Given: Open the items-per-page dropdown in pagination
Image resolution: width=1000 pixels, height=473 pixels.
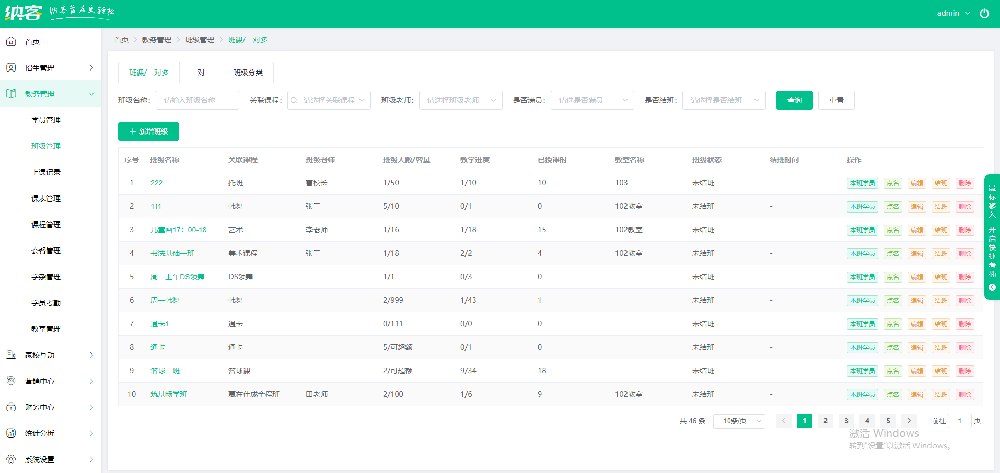Looking at the screenshot, I should pos(740,421).
